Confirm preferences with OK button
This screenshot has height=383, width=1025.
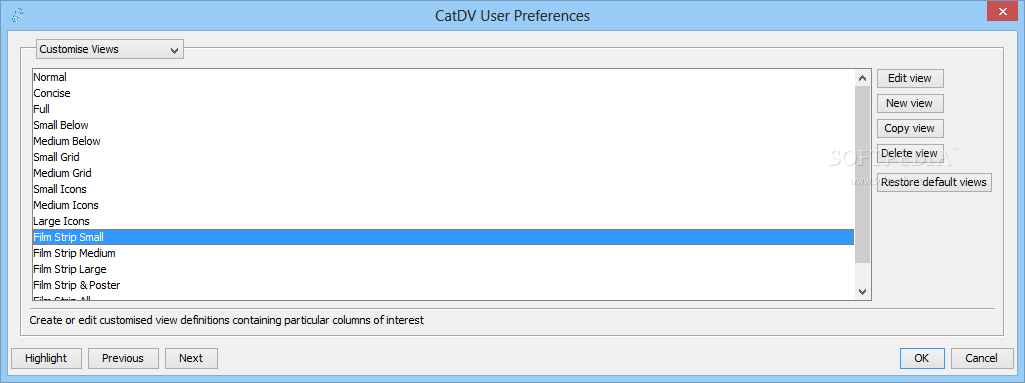click(922, 358)
